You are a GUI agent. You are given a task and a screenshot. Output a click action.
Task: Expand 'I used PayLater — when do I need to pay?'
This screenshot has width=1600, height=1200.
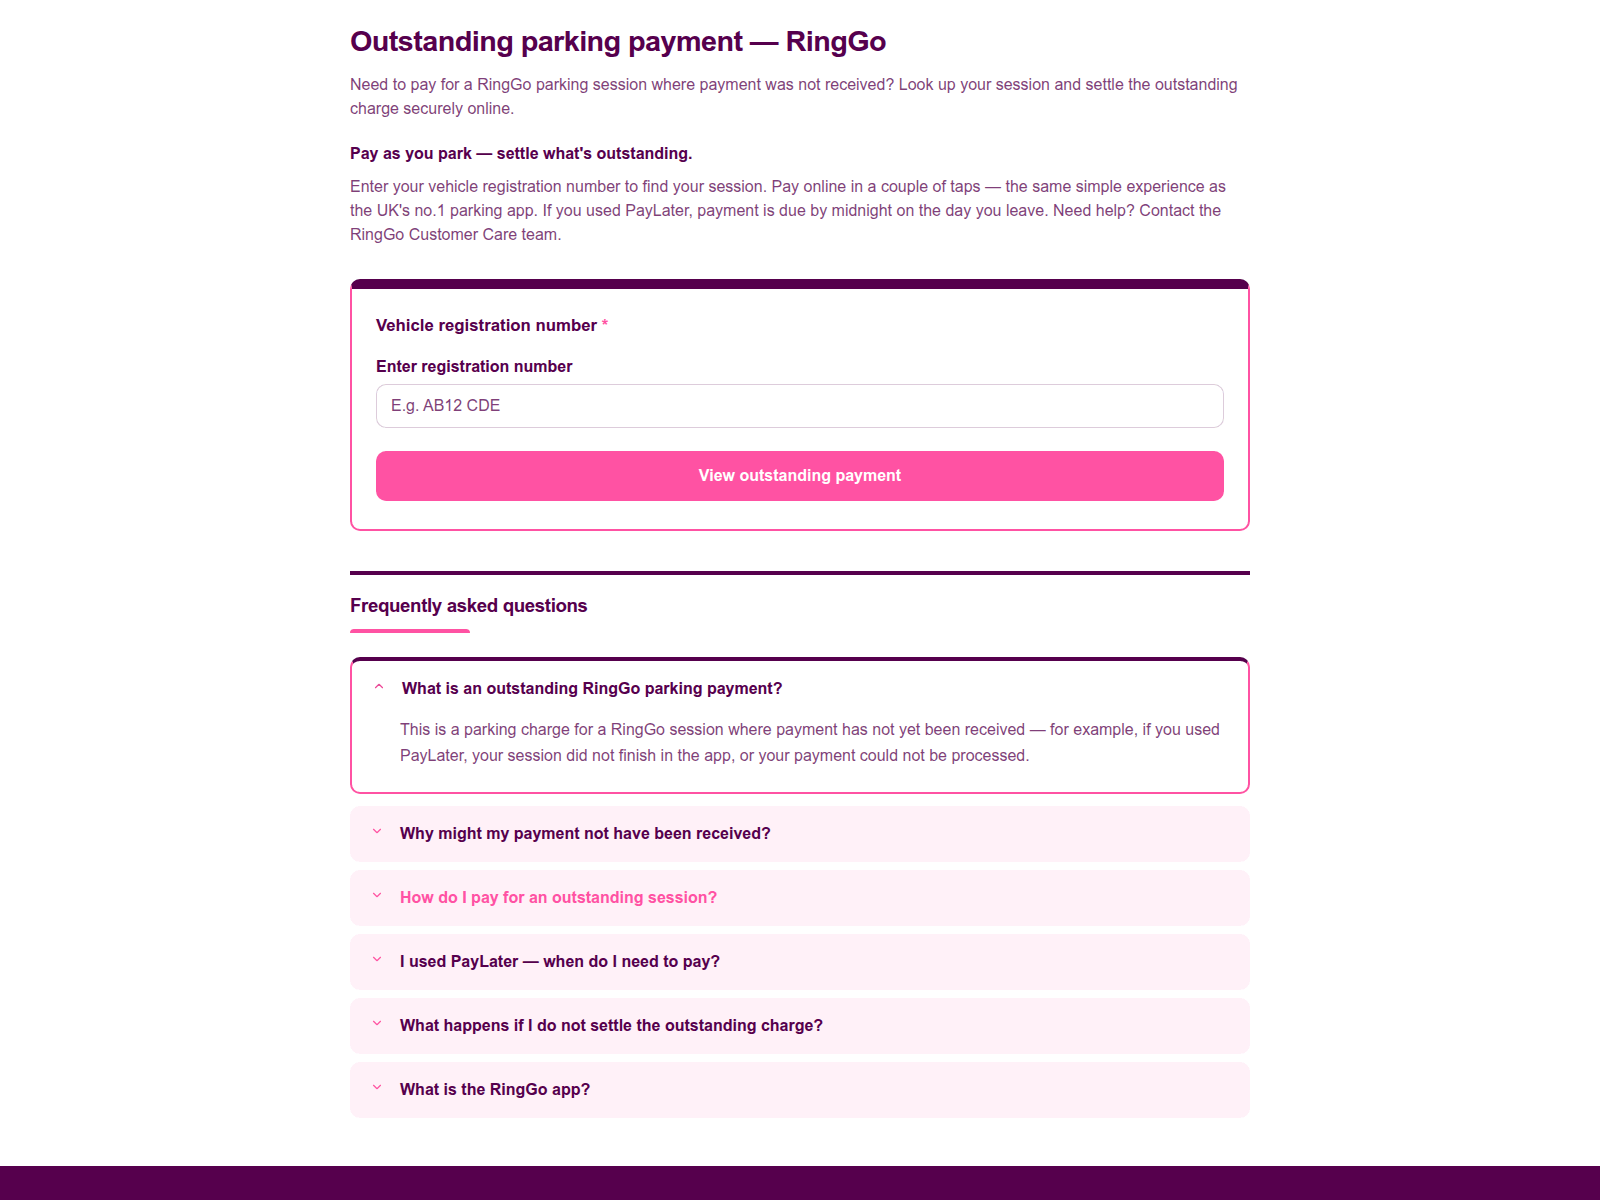tap(800, 962)
